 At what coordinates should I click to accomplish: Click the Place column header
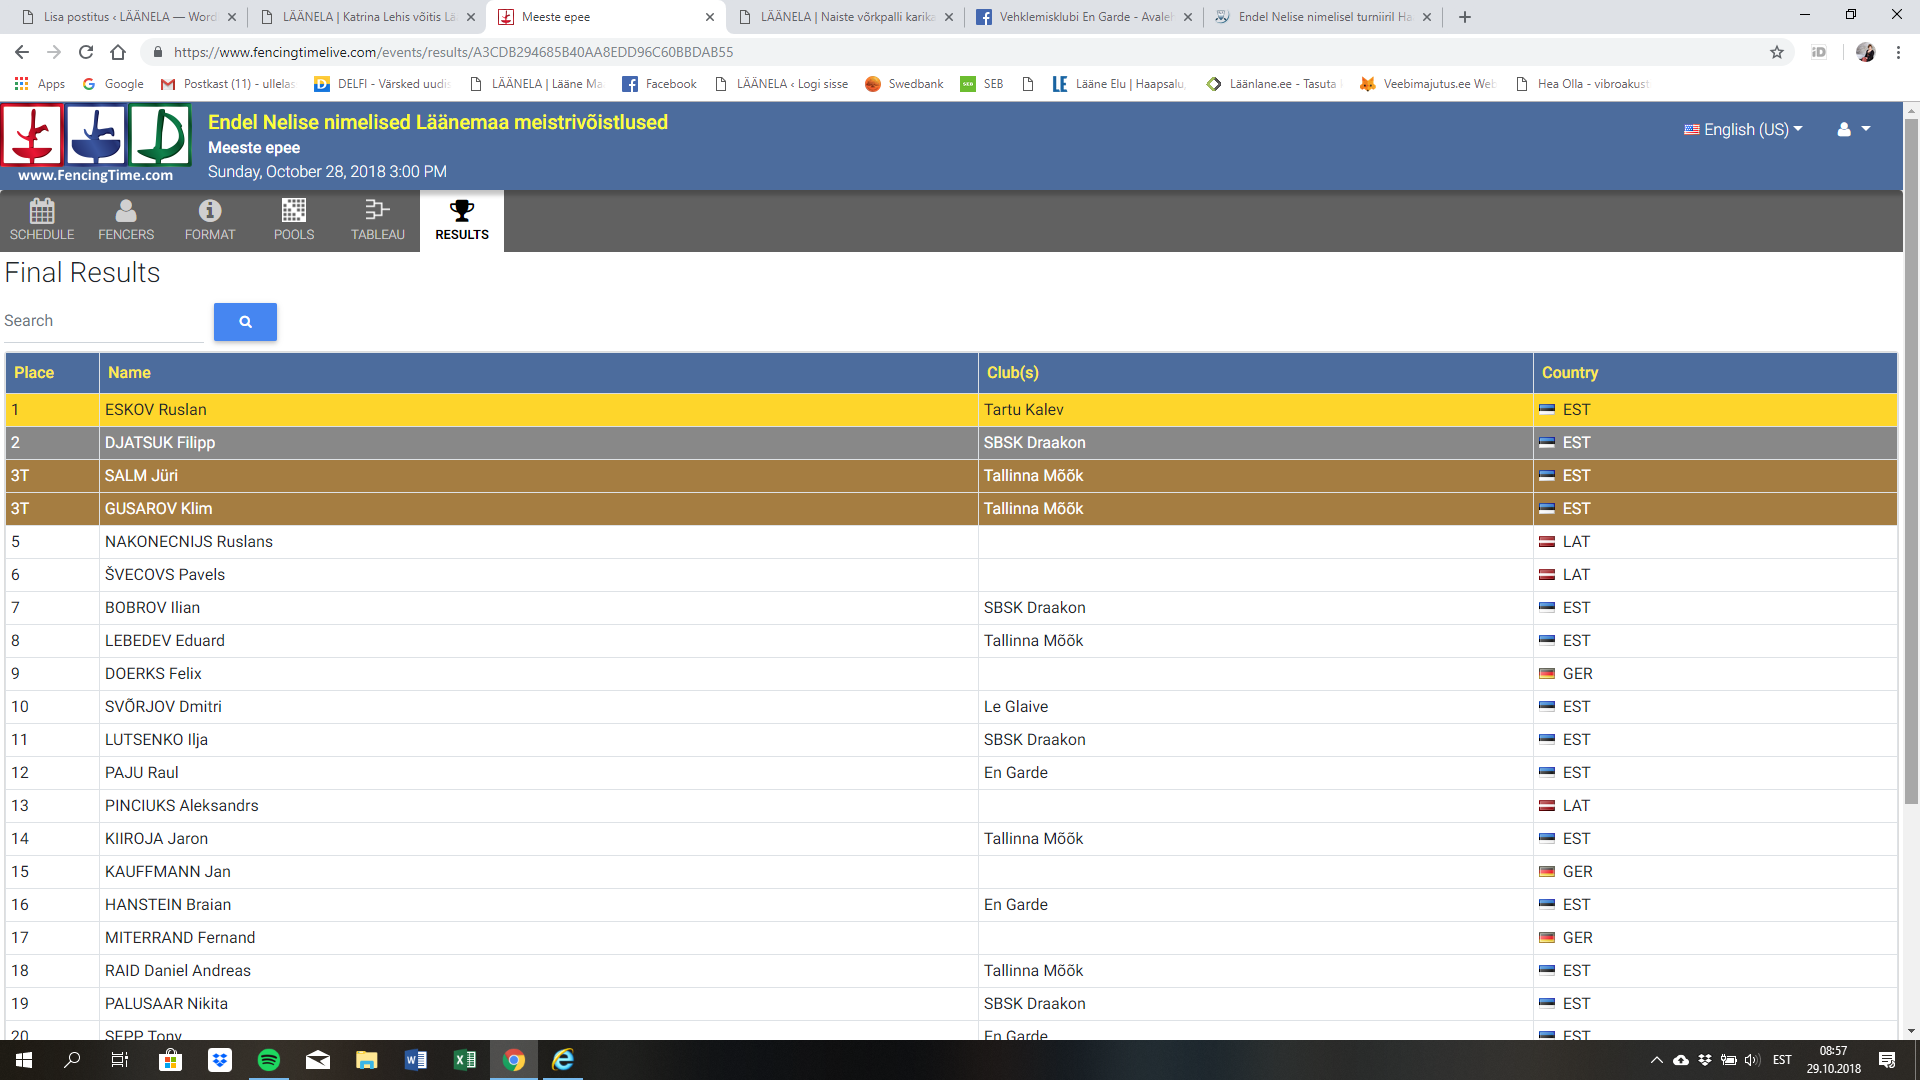click(34, 372)
